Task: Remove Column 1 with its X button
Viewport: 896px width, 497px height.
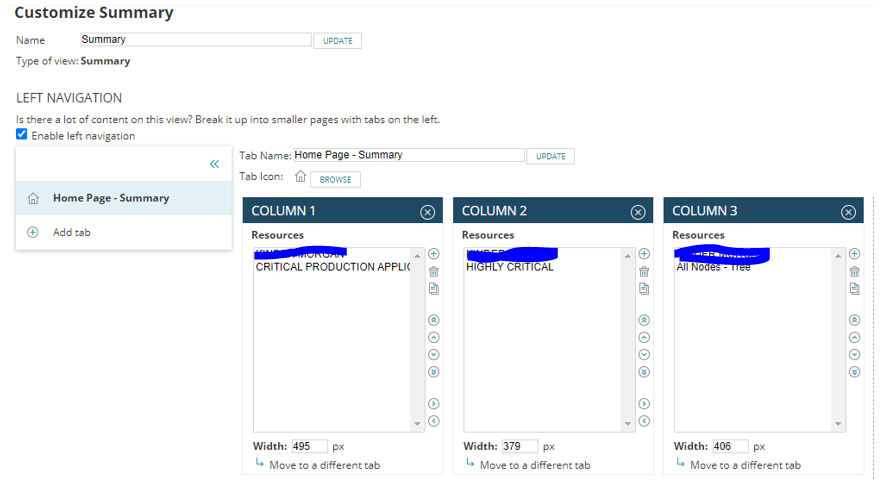Action: [x=427, y=213]
